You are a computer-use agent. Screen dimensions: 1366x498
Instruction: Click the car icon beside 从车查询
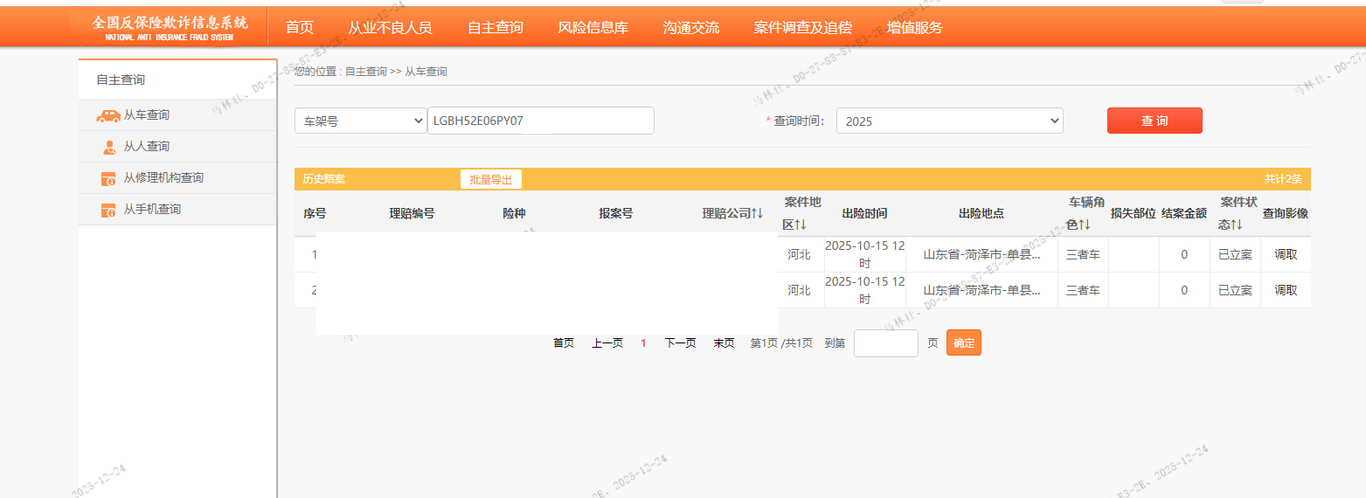108,116
